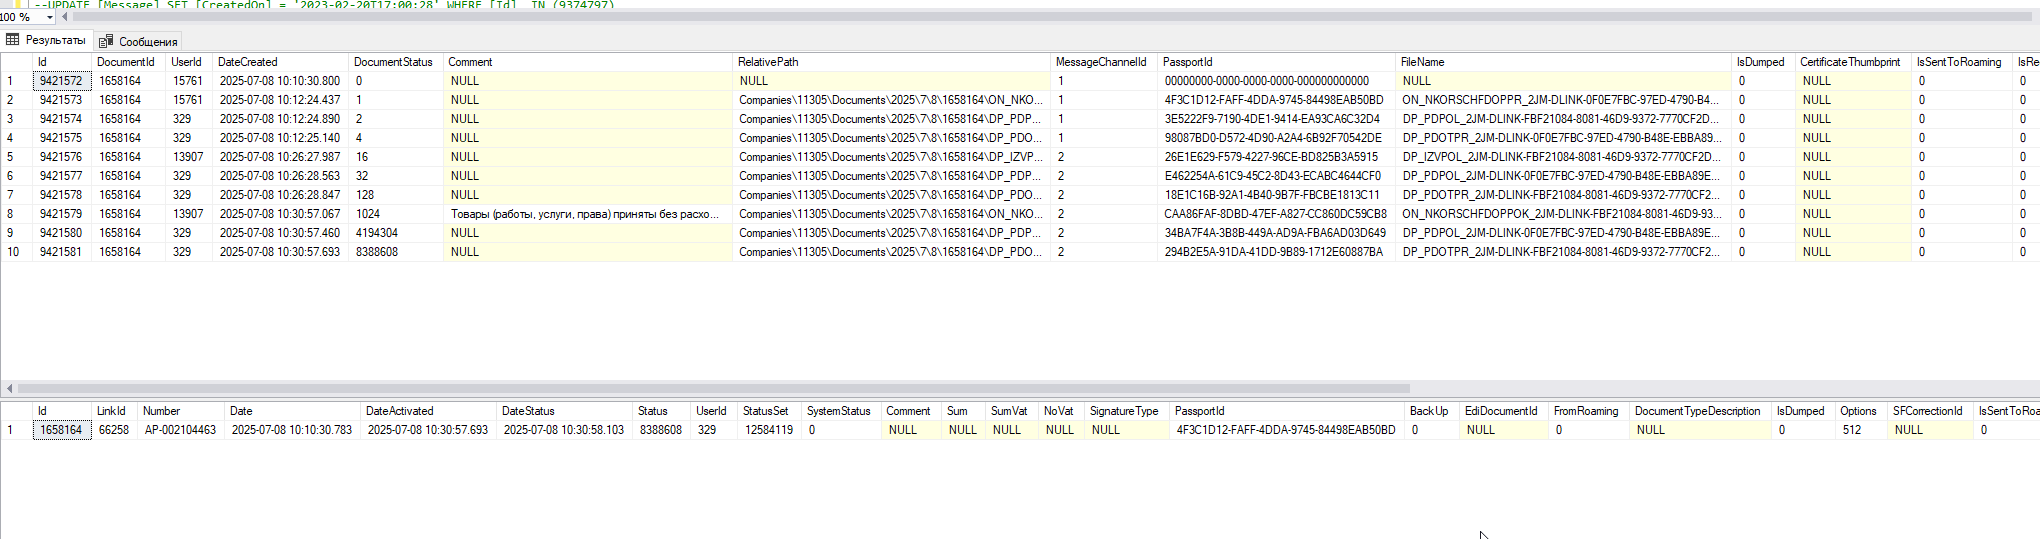Select the DateActivated column header
The image size is (2040, 539).
point(429,411)
